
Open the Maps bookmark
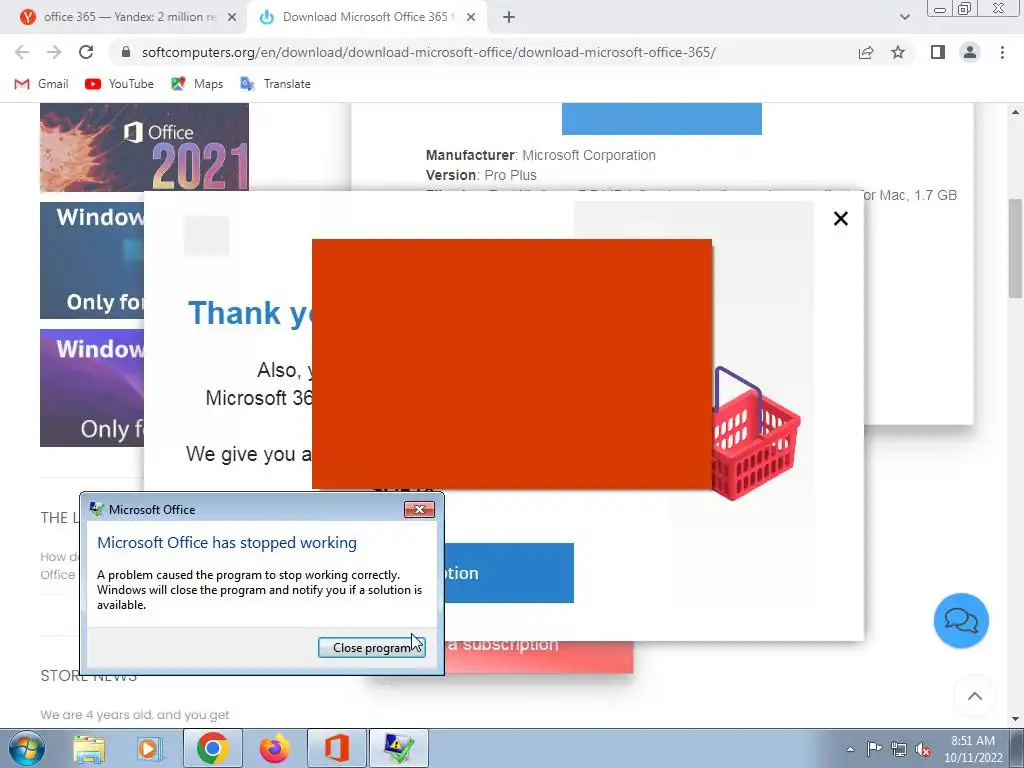click(x=197, y=84)
